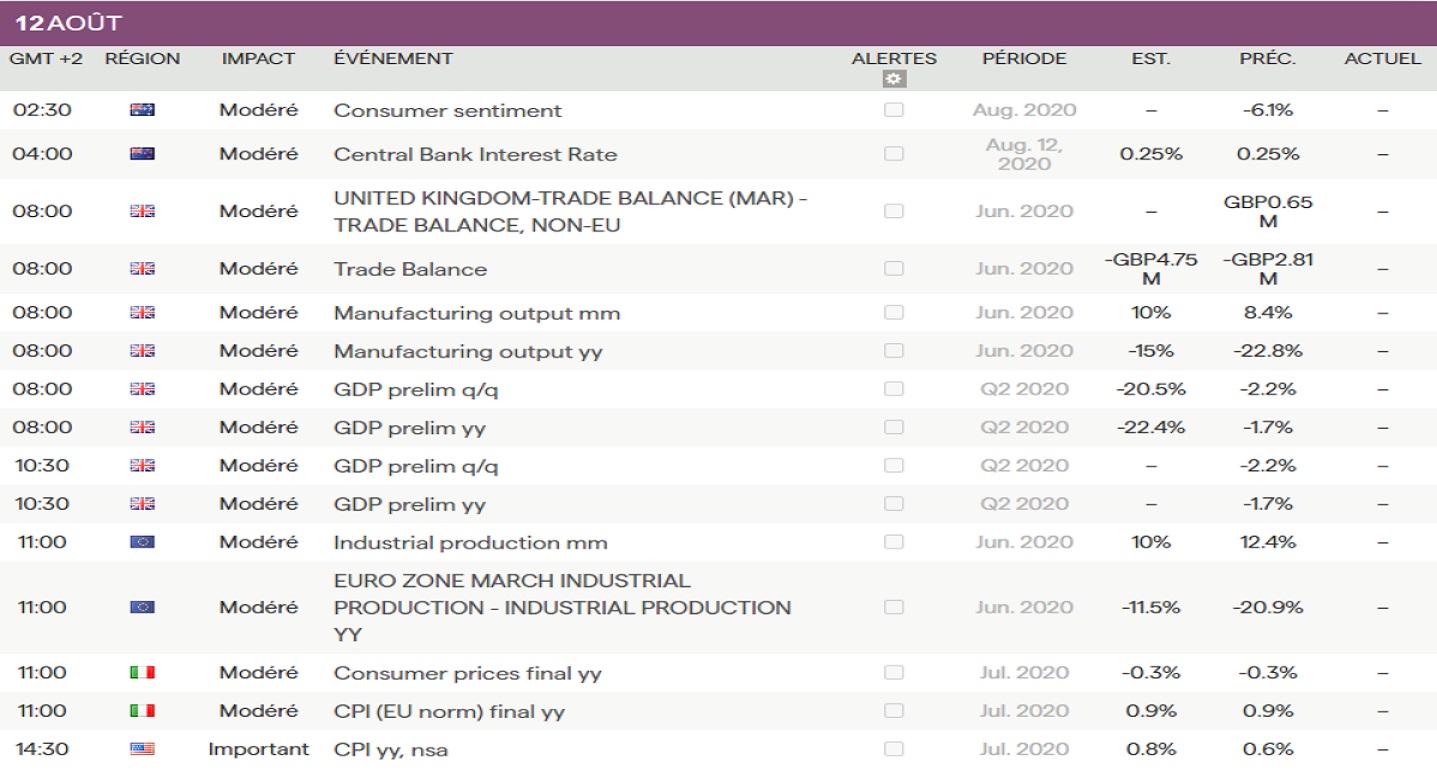1437x780 pixels.
Task: Enable alert for Industrial production mm
Action: [893, 542]
